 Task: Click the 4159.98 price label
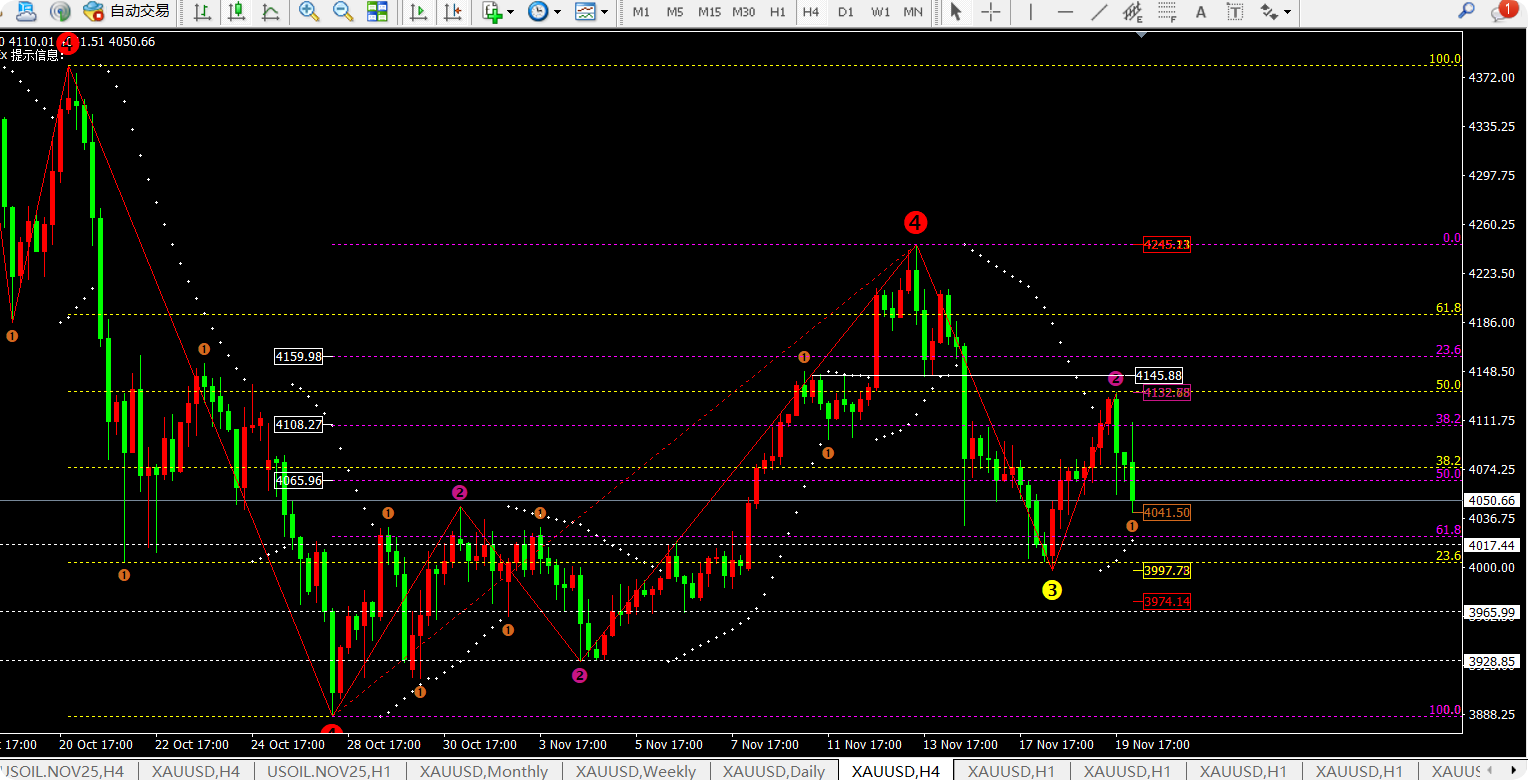[299, 356]
